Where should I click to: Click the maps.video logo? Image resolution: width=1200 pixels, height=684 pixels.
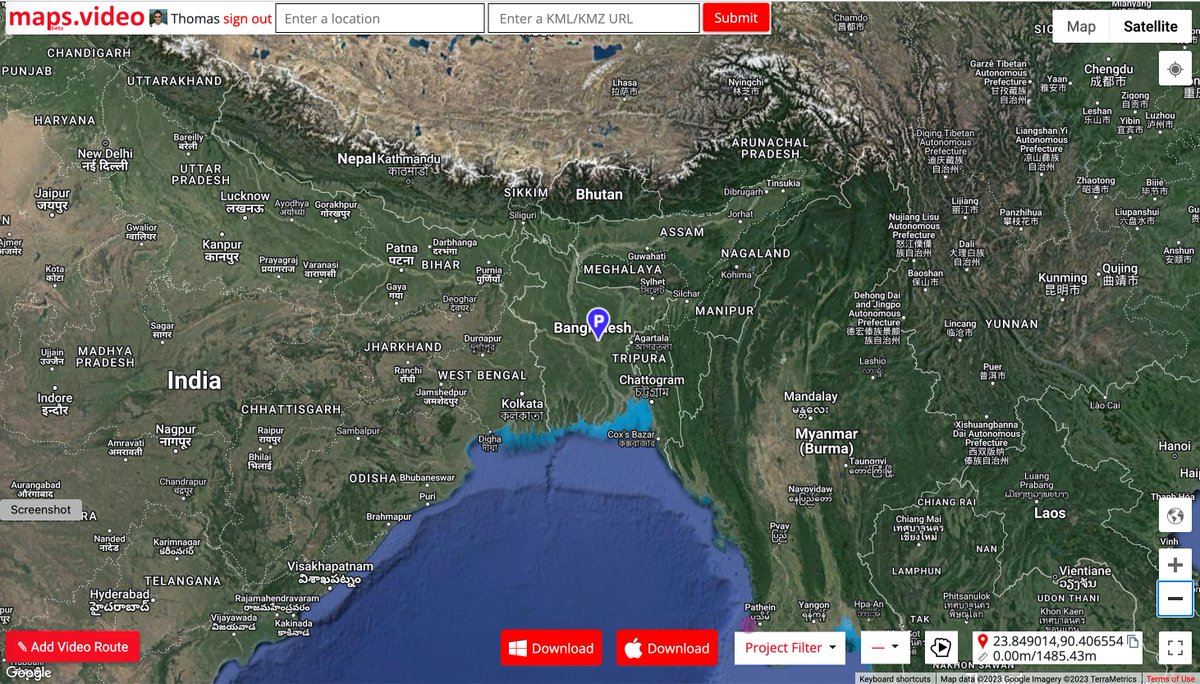coord(76,17)
